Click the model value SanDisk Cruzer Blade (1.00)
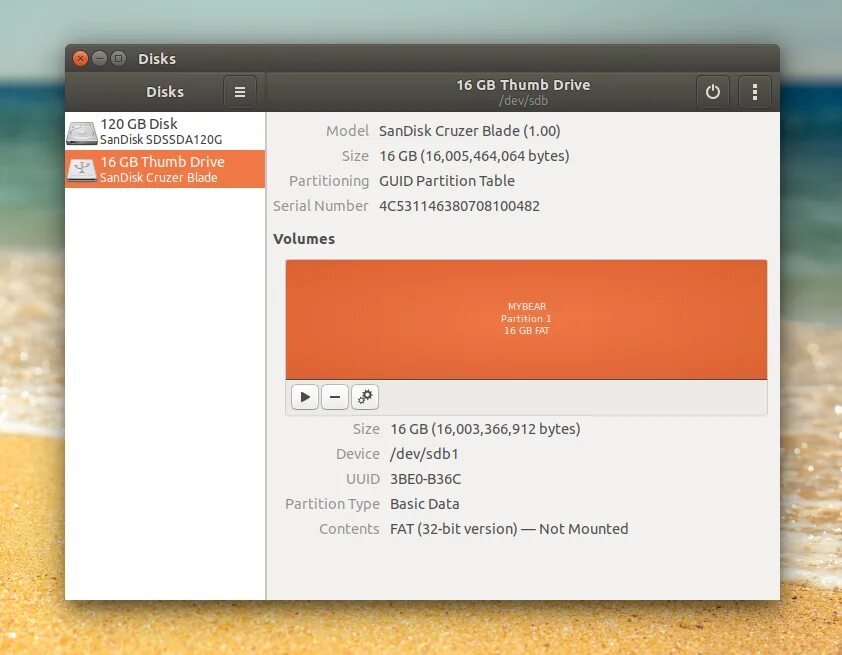This screenshot has width=842, height=655. tap(470, 131)
